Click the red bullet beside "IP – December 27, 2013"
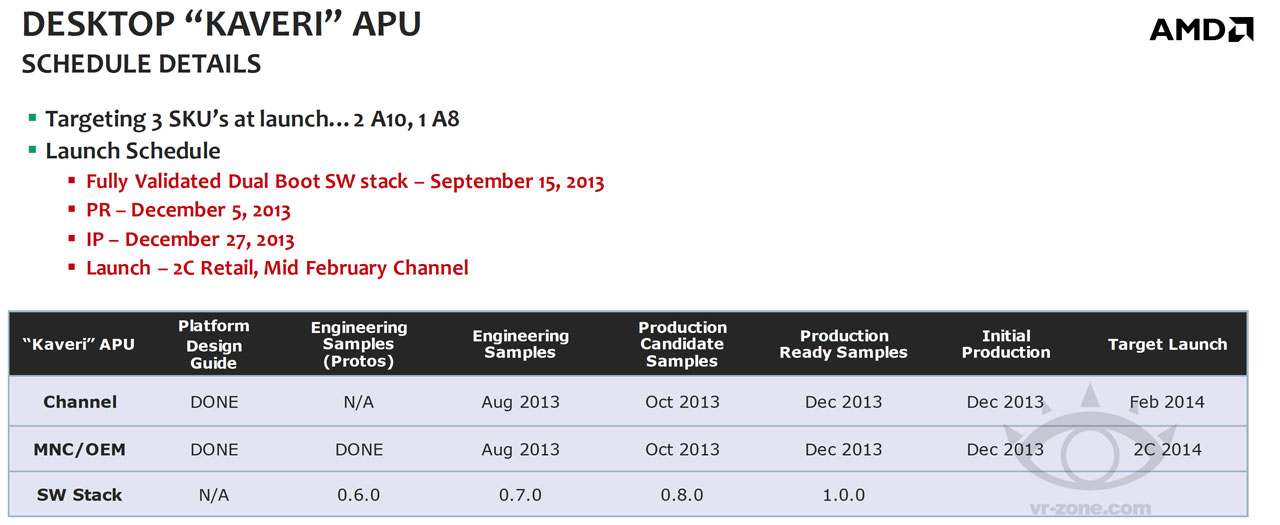 (72, 239)
